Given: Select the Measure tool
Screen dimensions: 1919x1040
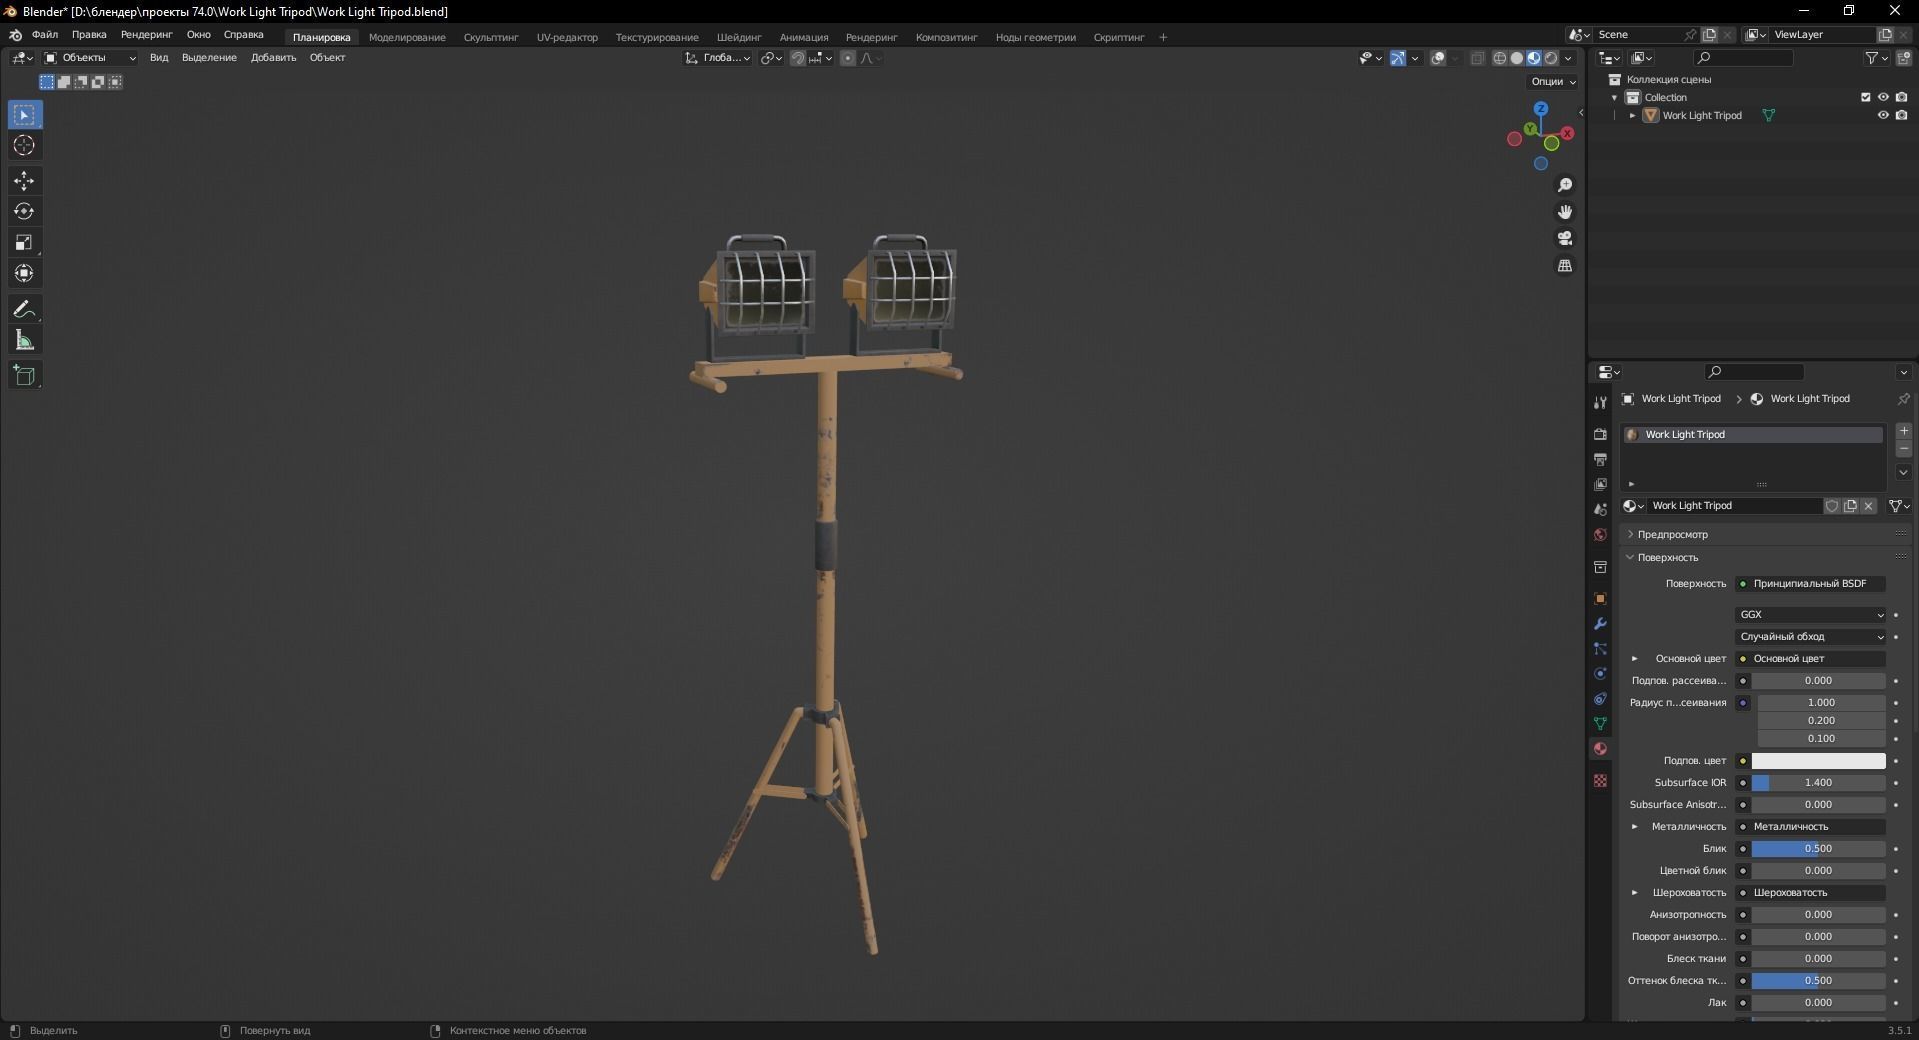Looking at the screenshot, I should click(x=25, y=341).
